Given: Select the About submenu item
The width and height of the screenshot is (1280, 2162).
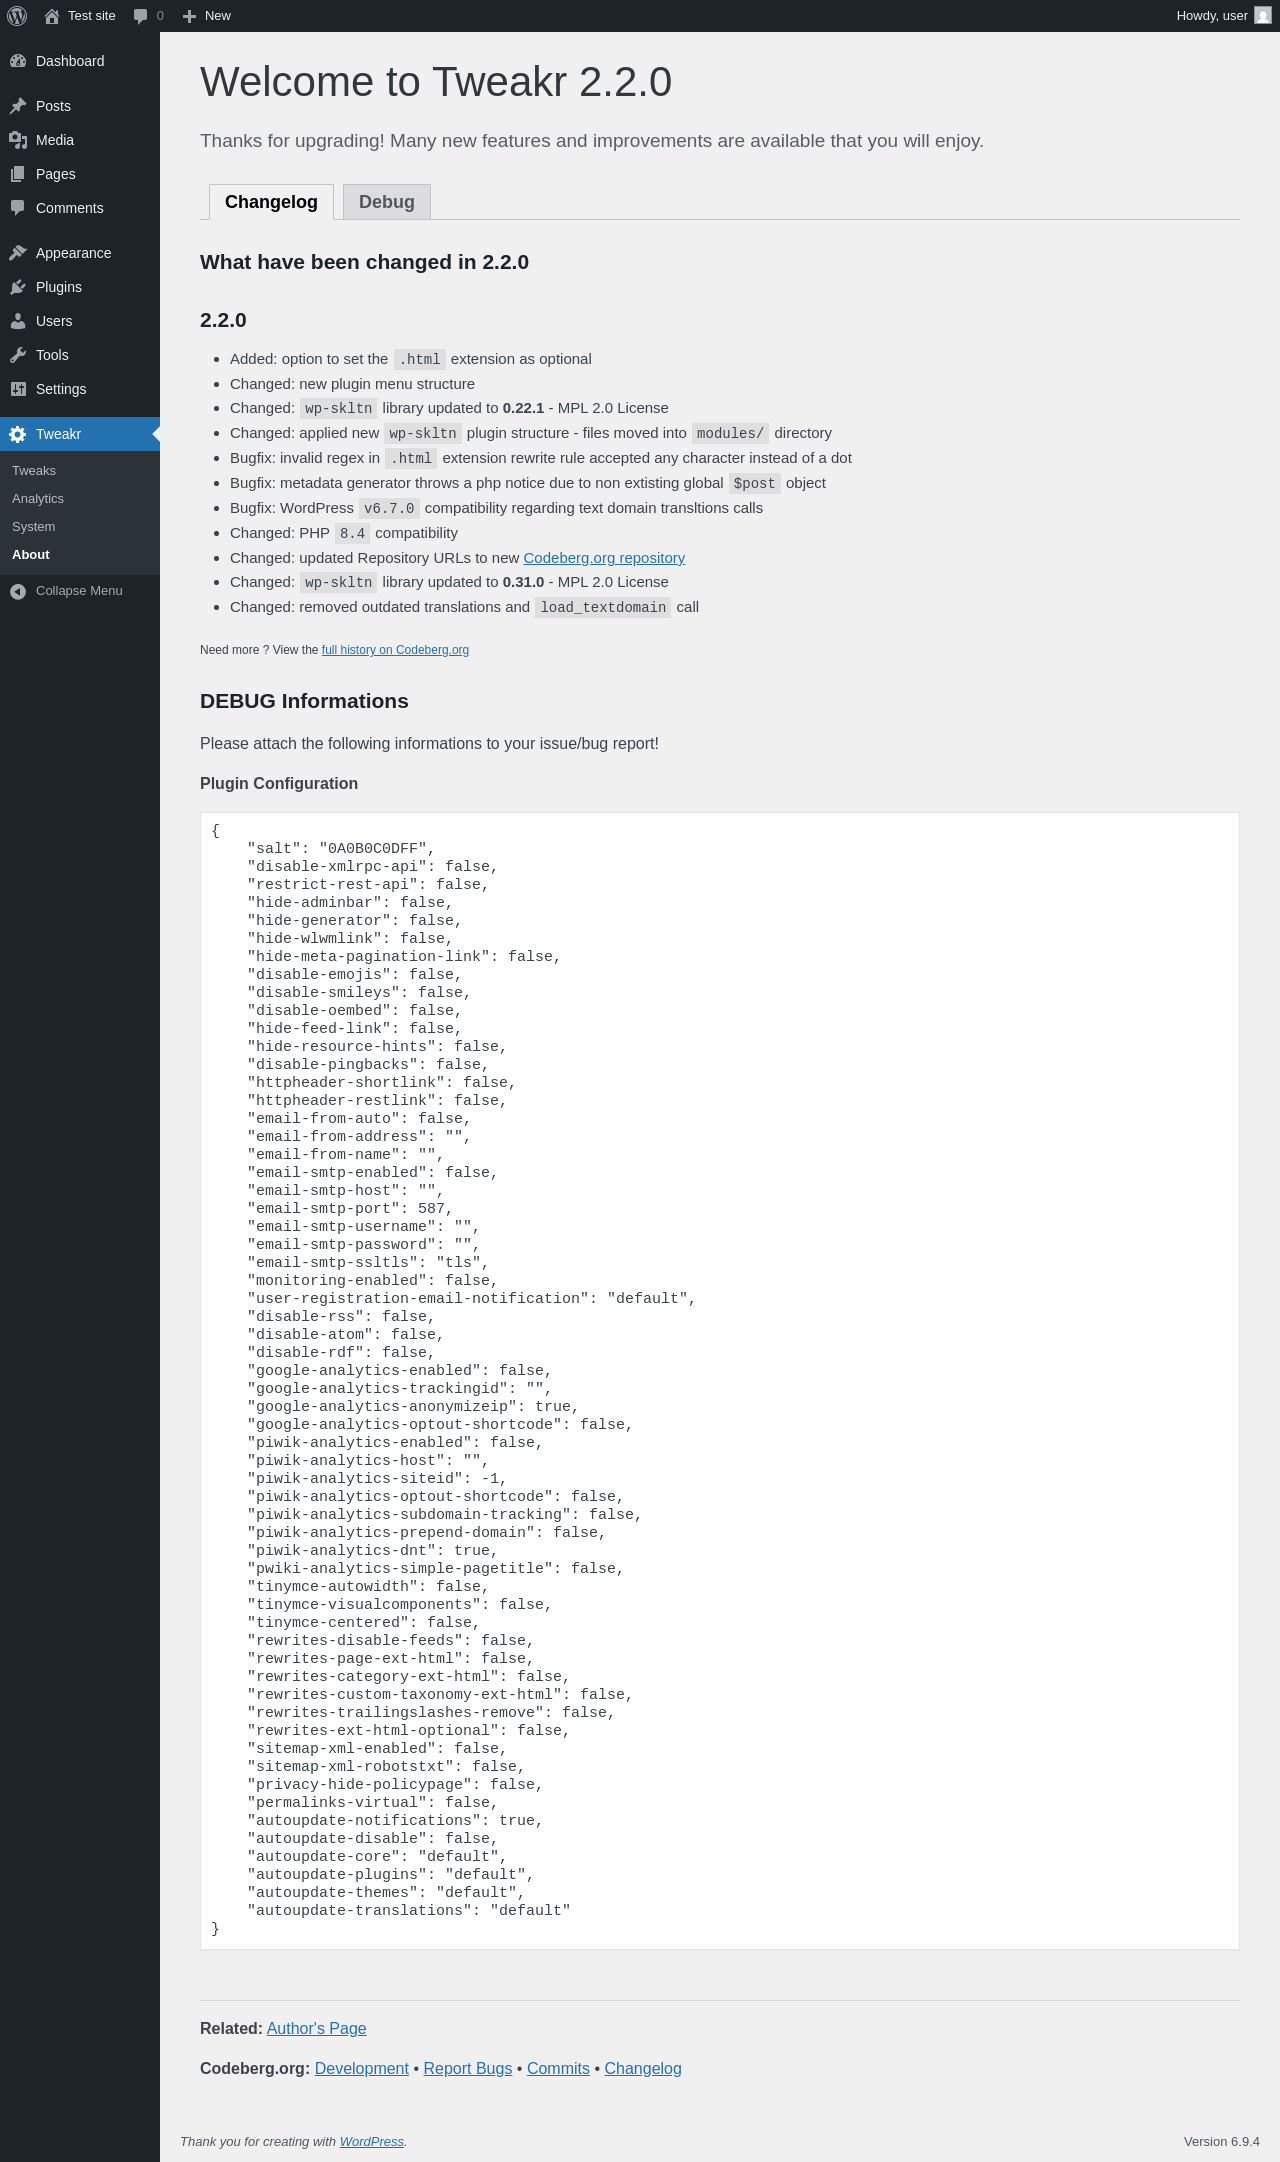Looking at the screenshot, I should (31, 555).
